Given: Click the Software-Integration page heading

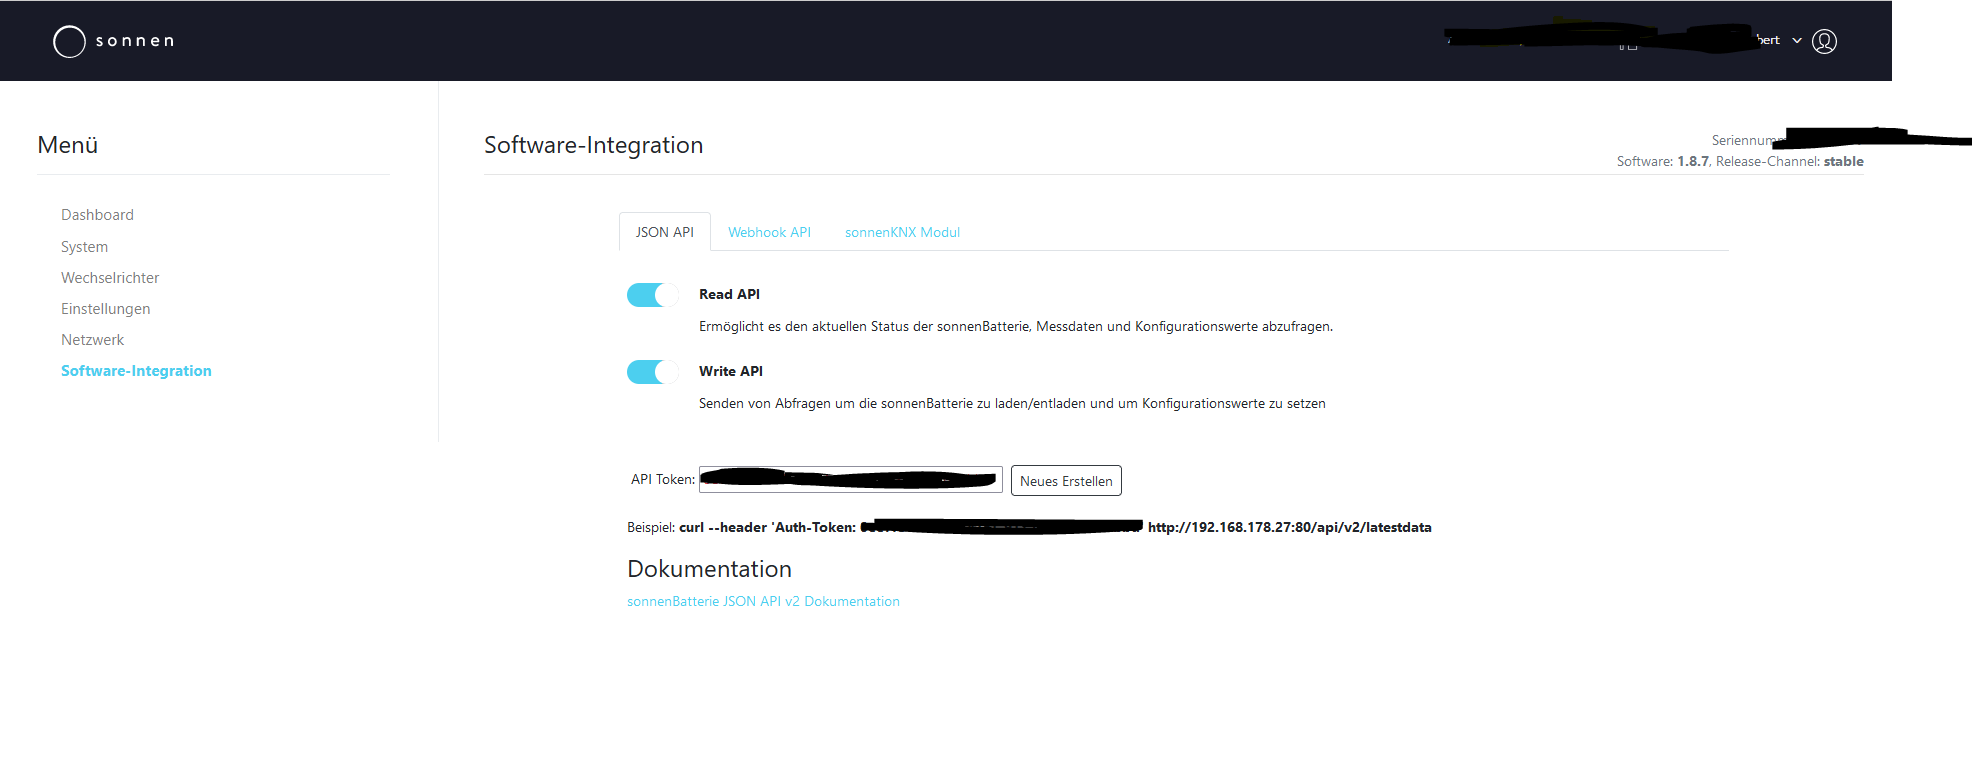Looking at the screenshot, I should pos(594,145).
